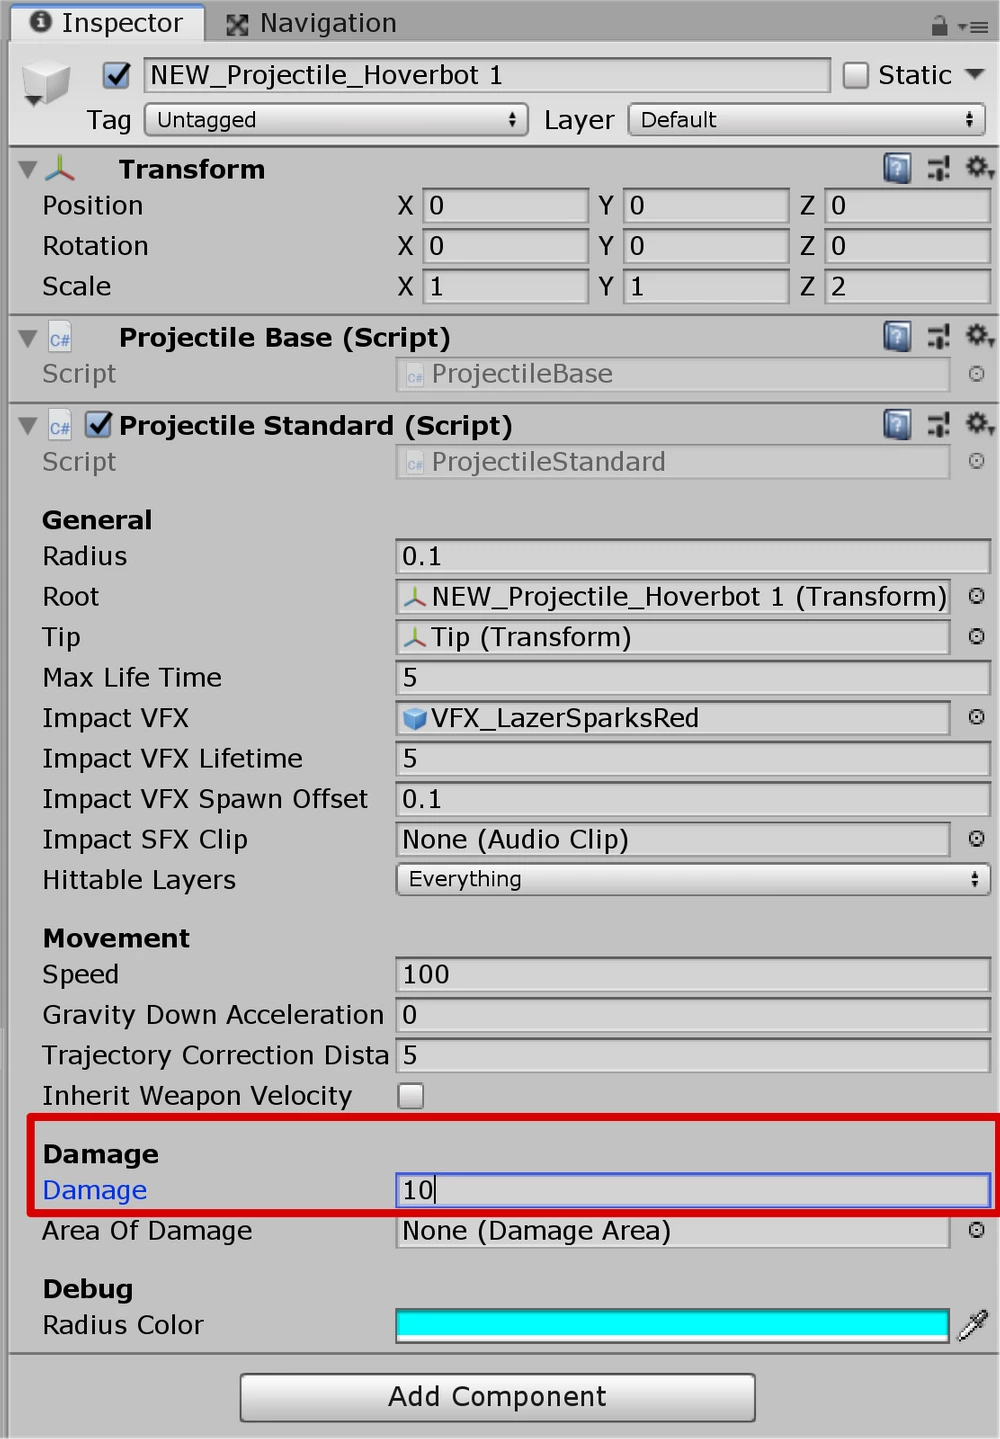Open Projectile Standard gear menu

pos(978,425)
